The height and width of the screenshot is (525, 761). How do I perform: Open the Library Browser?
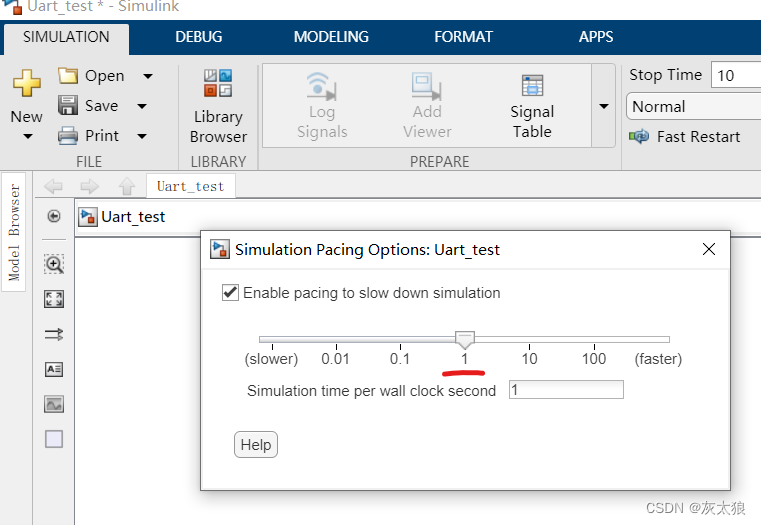[218, 106]
